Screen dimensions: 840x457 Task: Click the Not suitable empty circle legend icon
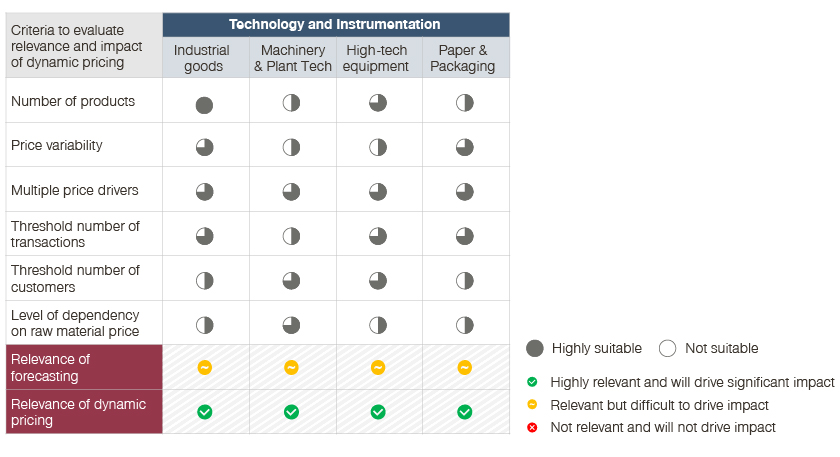coord(668,348)
